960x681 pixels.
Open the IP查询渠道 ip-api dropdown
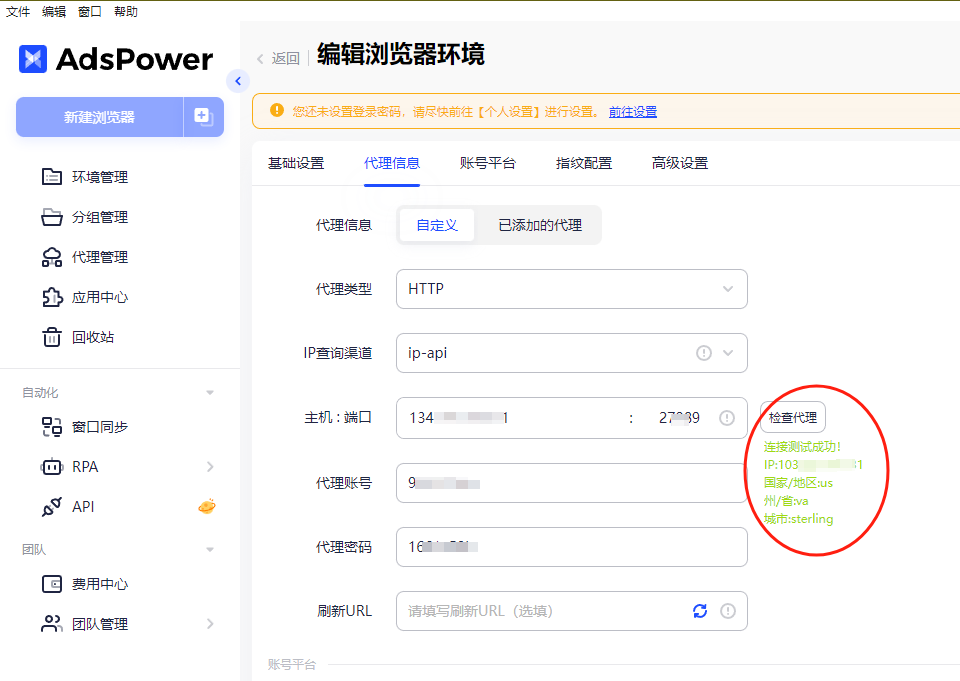click(571, 353)
